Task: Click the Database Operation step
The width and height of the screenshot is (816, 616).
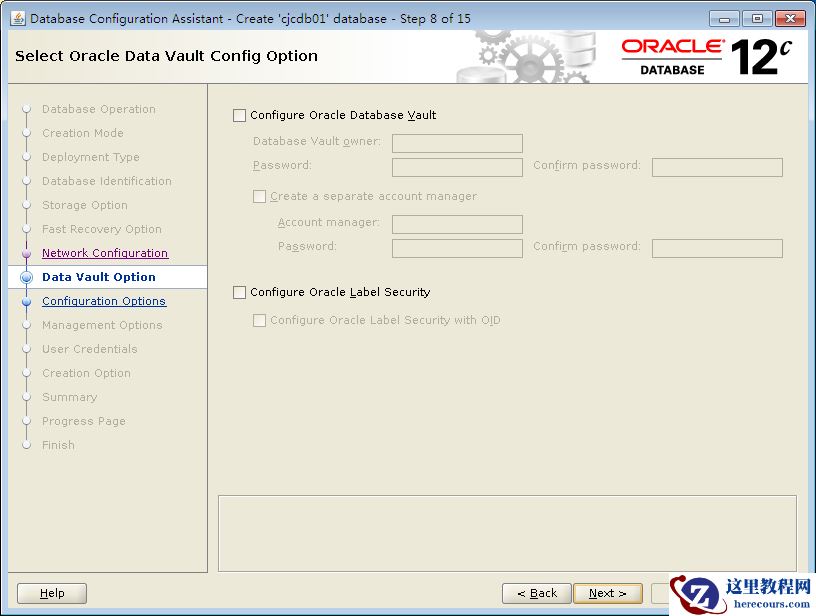Action: pyautogui.click(x=99, y=109)
